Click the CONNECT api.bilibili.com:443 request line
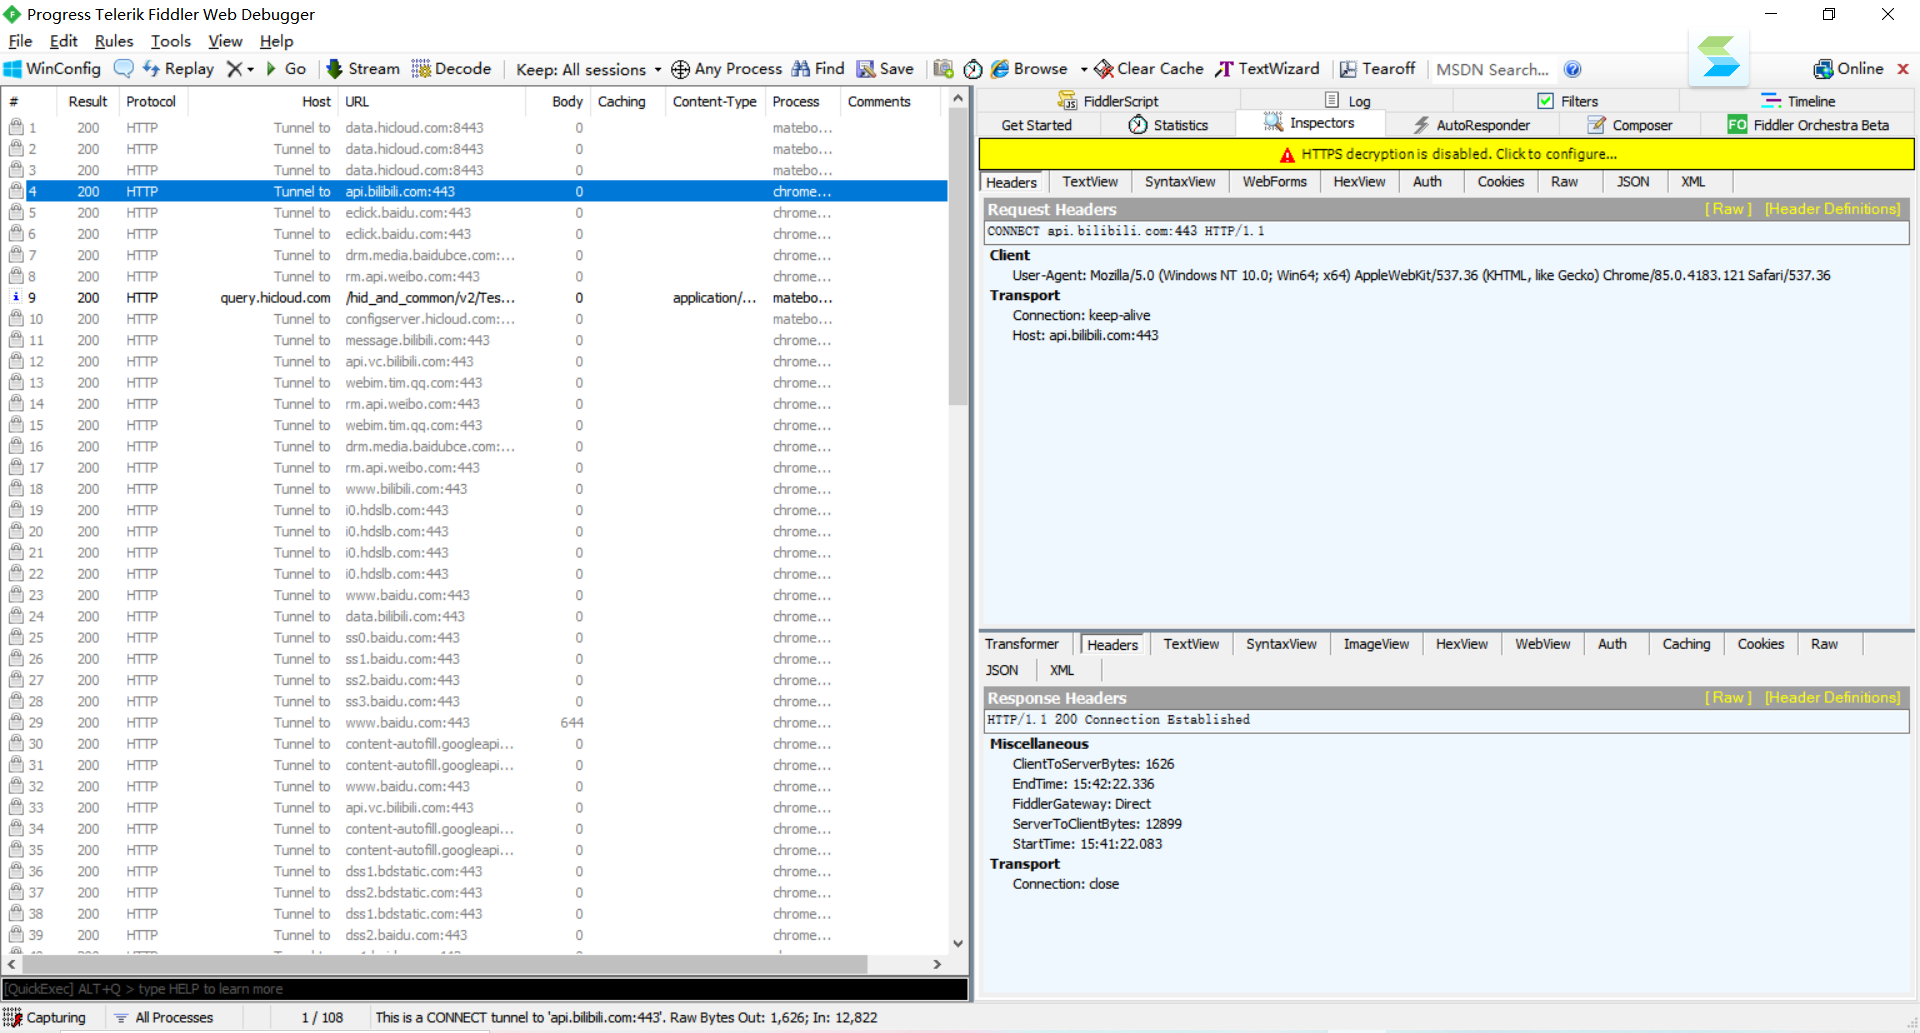The image size is (1920, 1033). (x=1444, y=231)
